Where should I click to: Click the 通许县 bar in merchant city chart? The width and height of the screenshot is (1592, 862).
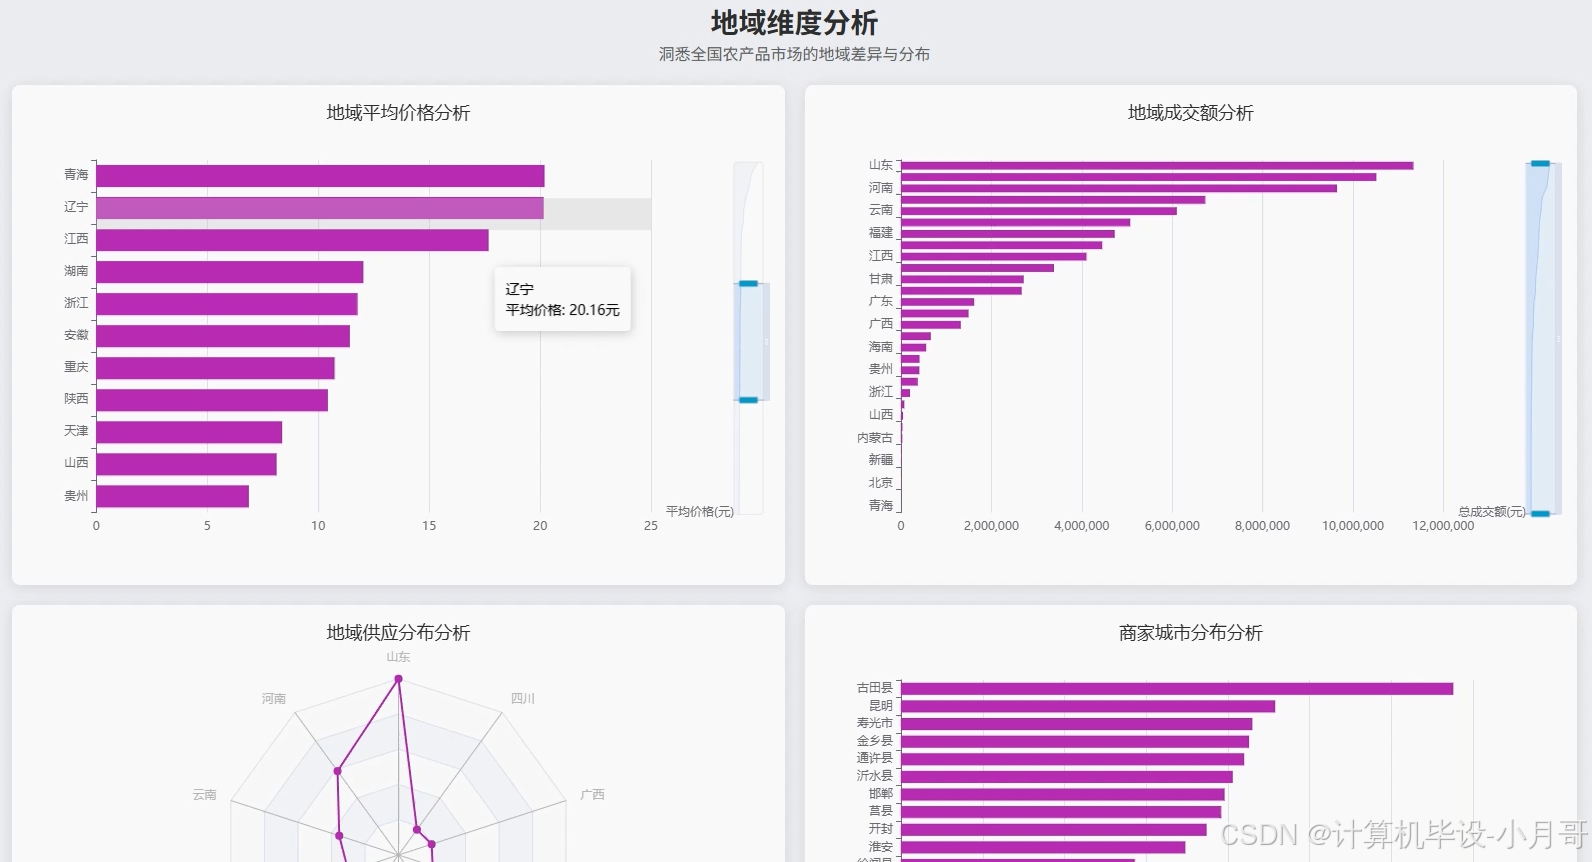(1072, 759)
